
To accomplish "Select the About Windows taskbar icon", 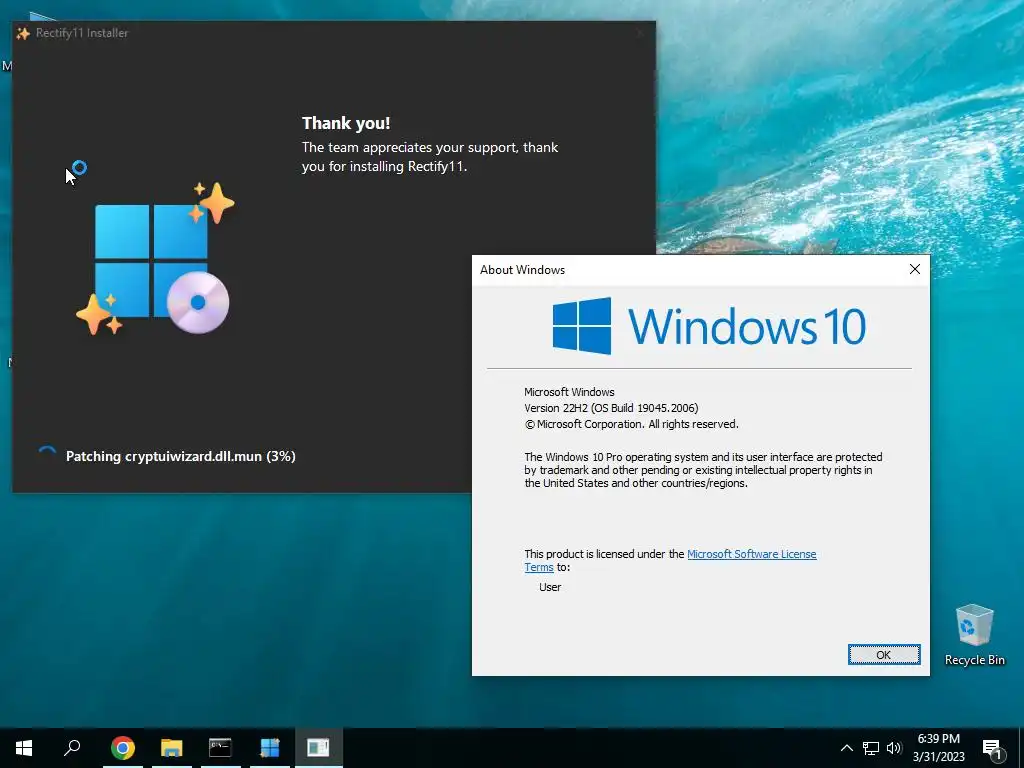I will pyautogui.click(x=318, y=747).
